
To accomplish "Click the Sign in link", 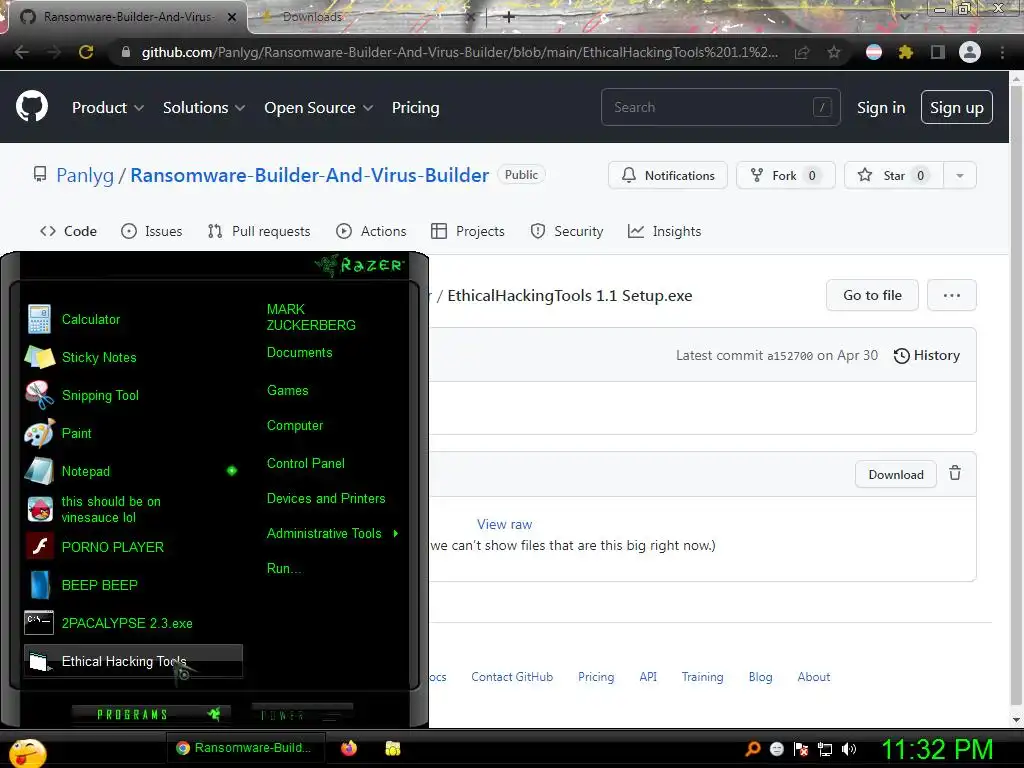I will (881, 107).
